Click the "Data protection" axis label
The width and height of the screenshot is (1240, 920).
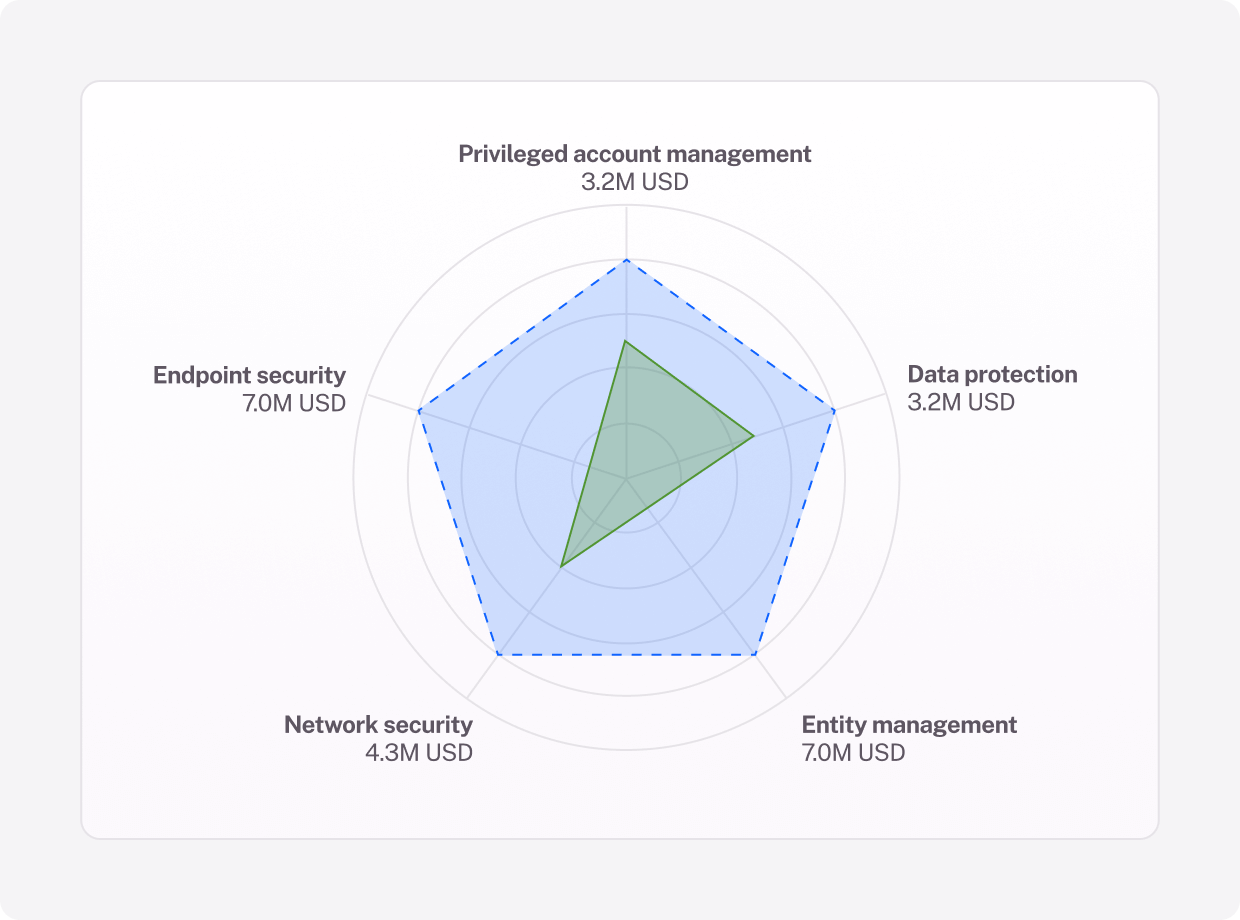992,375
